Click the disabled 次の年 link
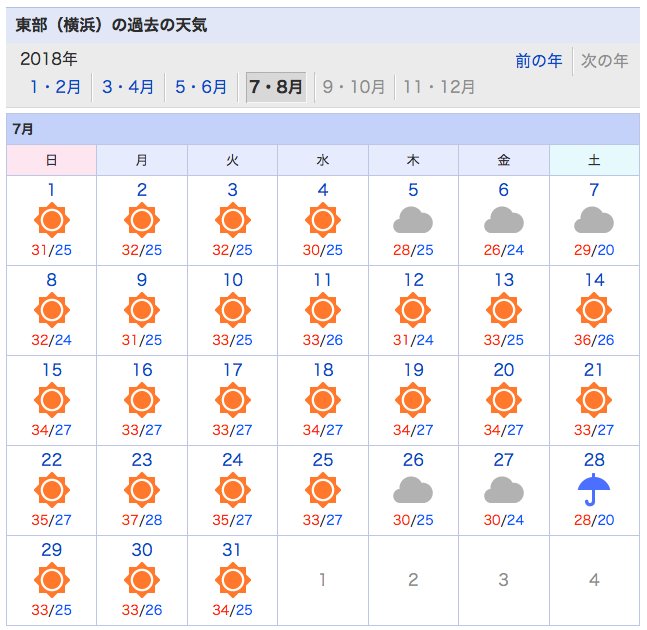 (x=604, y=61)
